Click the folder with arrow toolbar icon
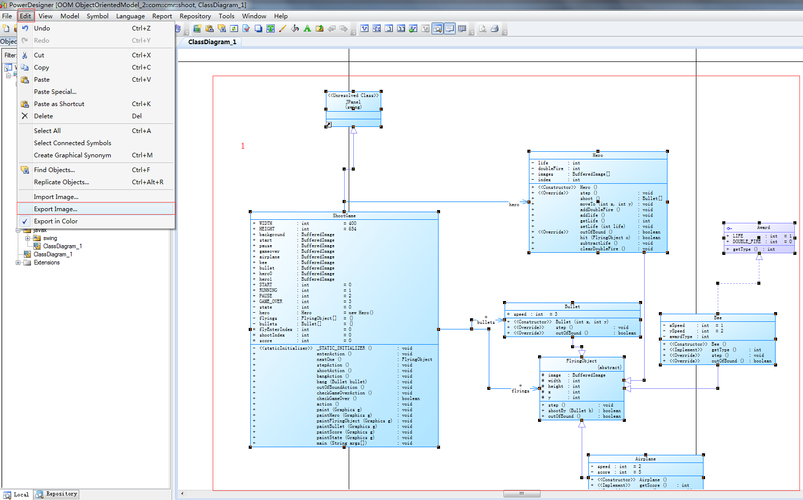 (320, 29)
